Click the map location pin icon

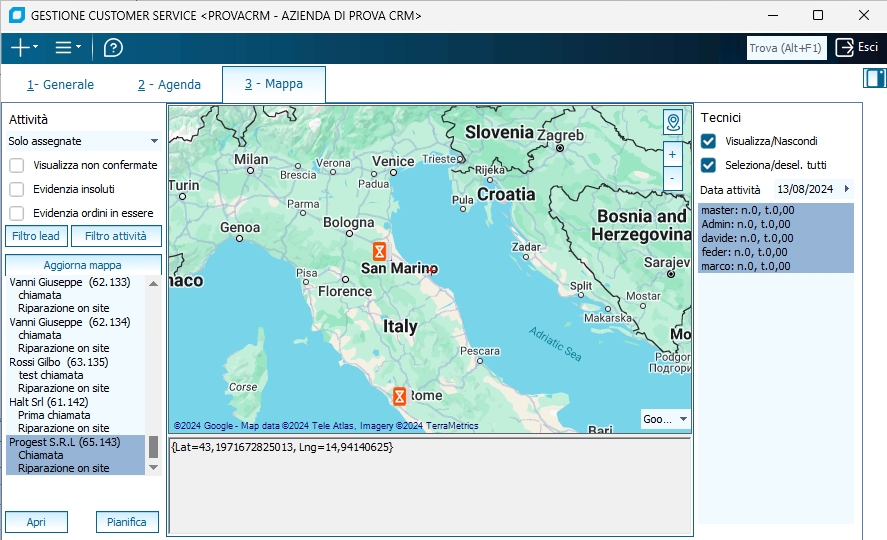(x=673, y=122)
